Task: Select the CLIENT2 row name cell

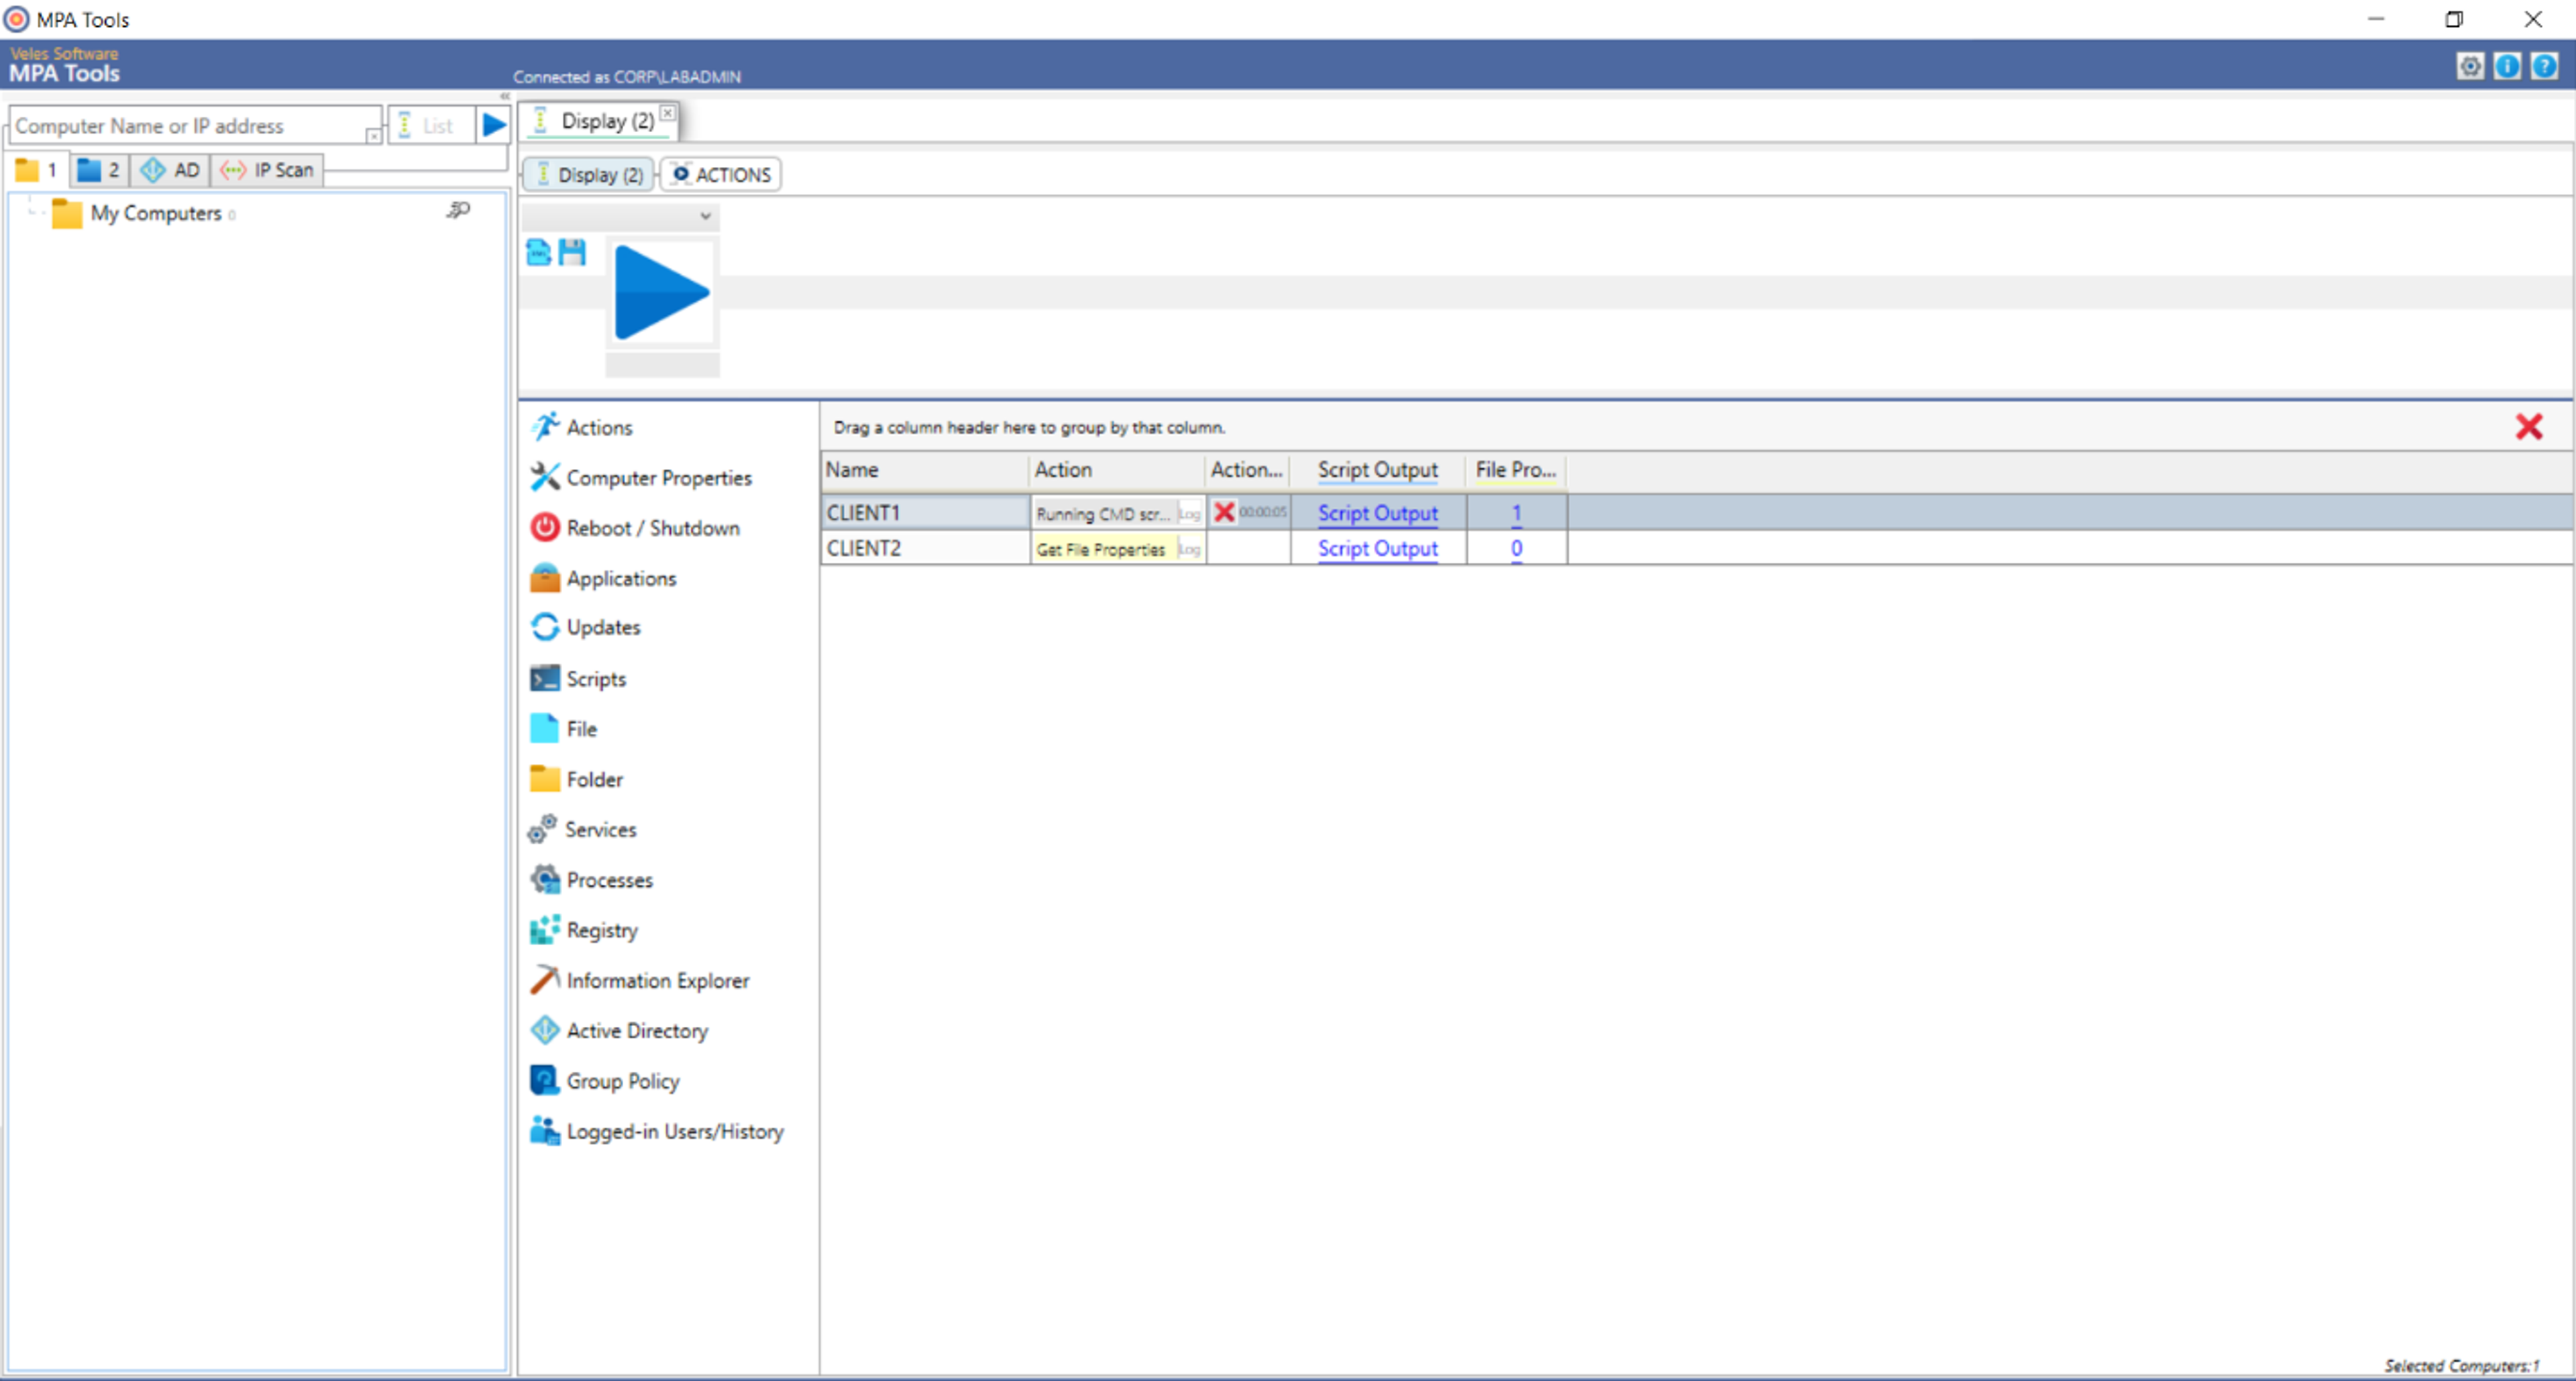Action: click(x=925, y=548)
